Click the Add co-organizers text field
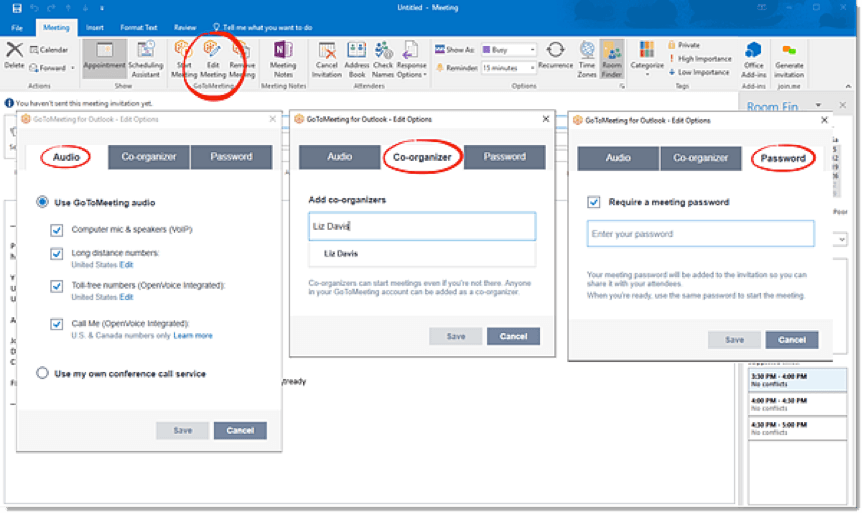Image resolution: width=862 pixels, height=513 pixels. (422, 227)
